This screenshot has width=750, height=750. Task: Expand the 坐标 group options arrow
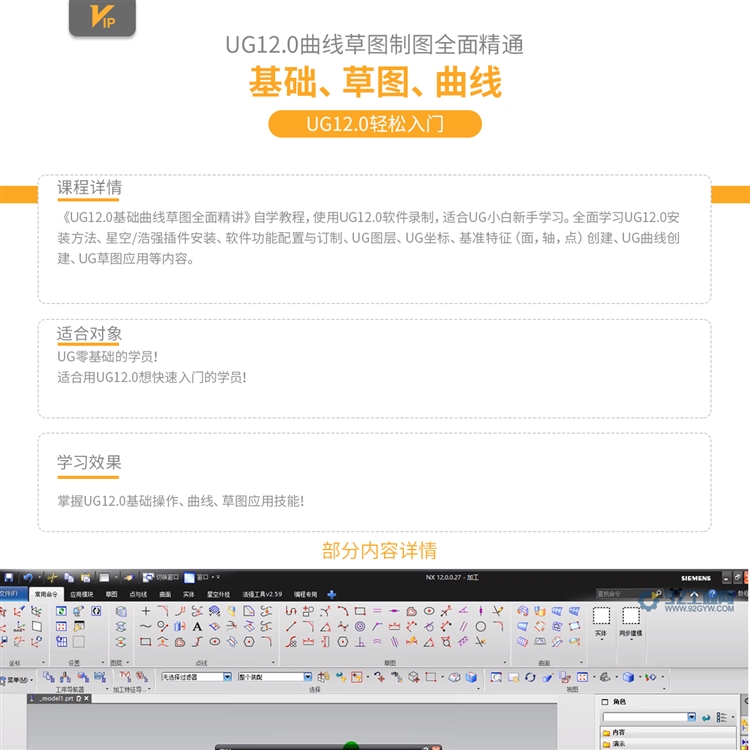44,662
